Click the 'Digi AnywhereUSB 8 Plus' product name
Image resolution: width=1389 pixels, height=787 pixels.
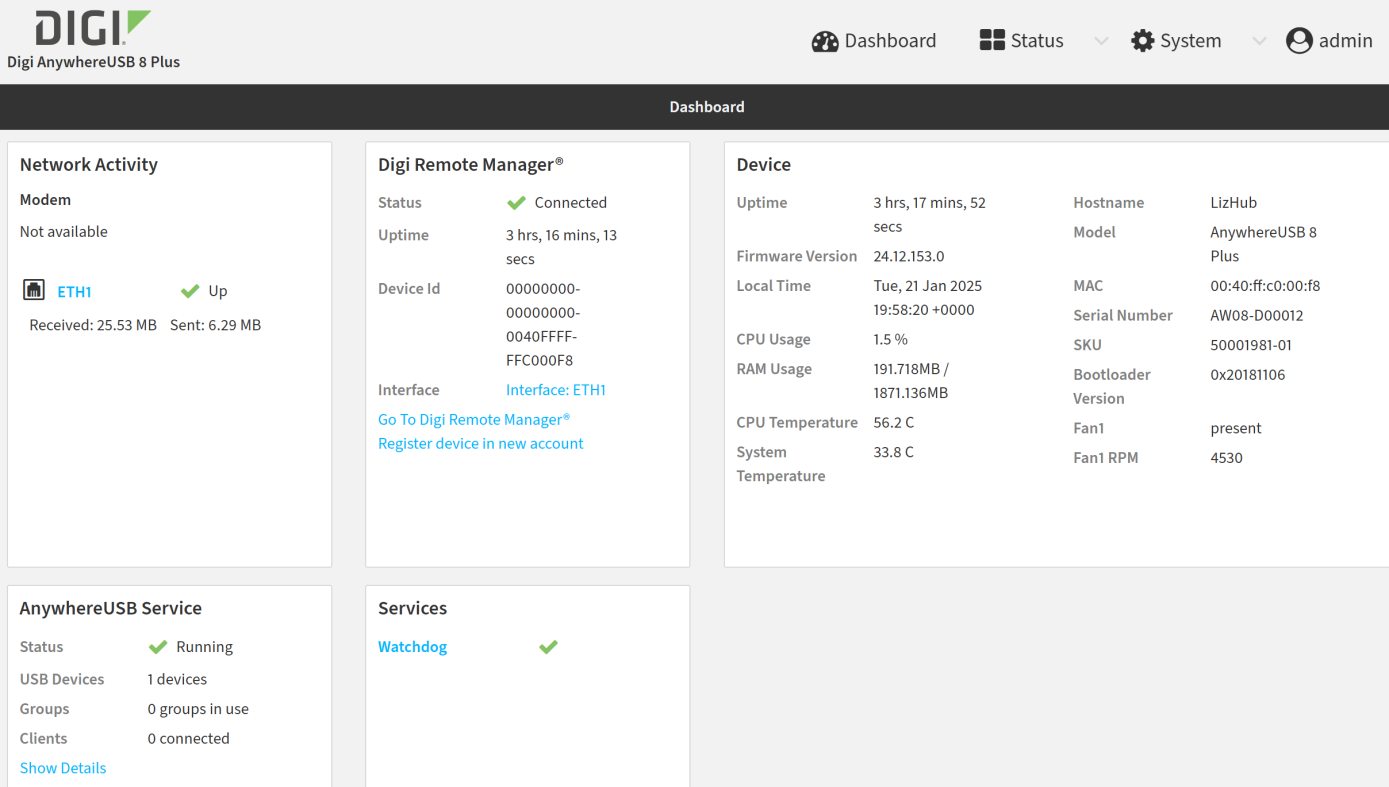point(94,62)
